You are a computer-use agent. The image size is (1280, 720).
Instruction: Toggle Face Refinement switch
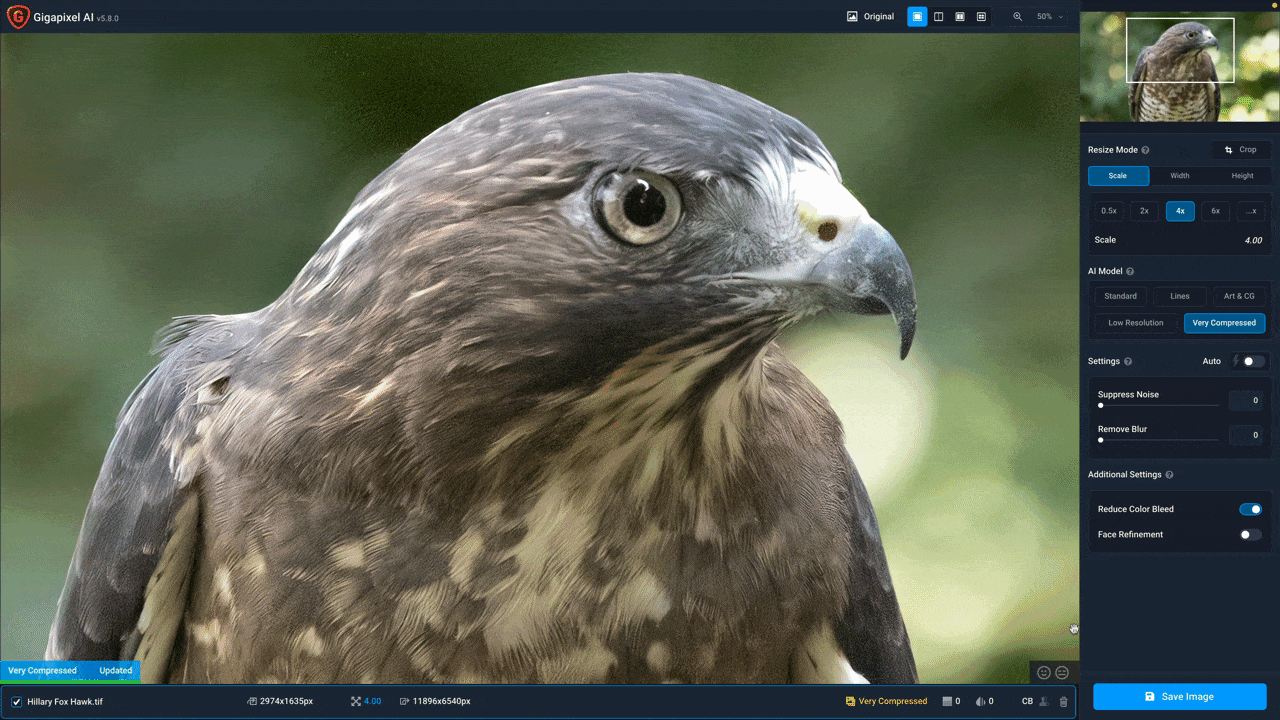(1251, 535)
